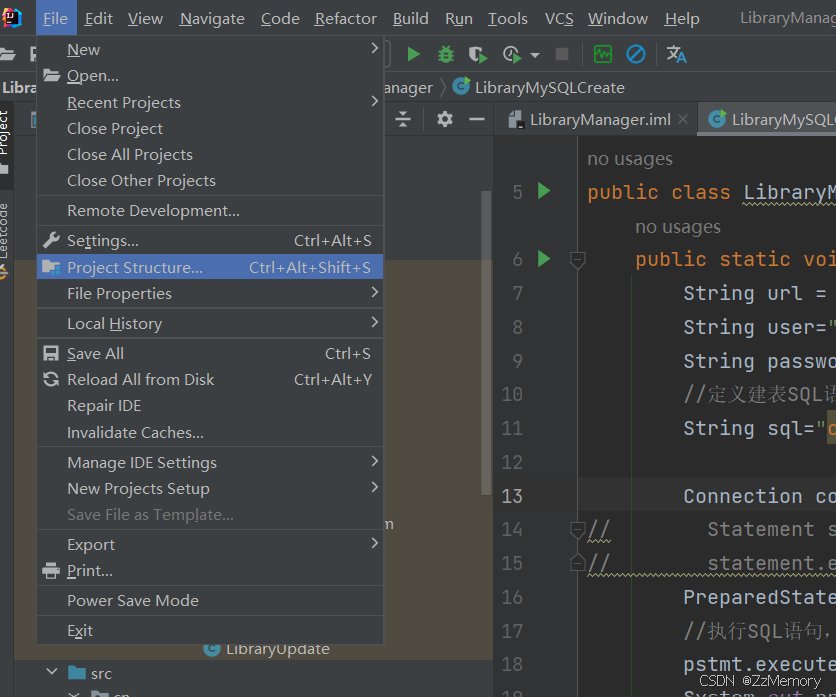The height and width of the screenshot is (697, 836).
Task: Expand Manage IDE Settings submenu
Action: 210,462
